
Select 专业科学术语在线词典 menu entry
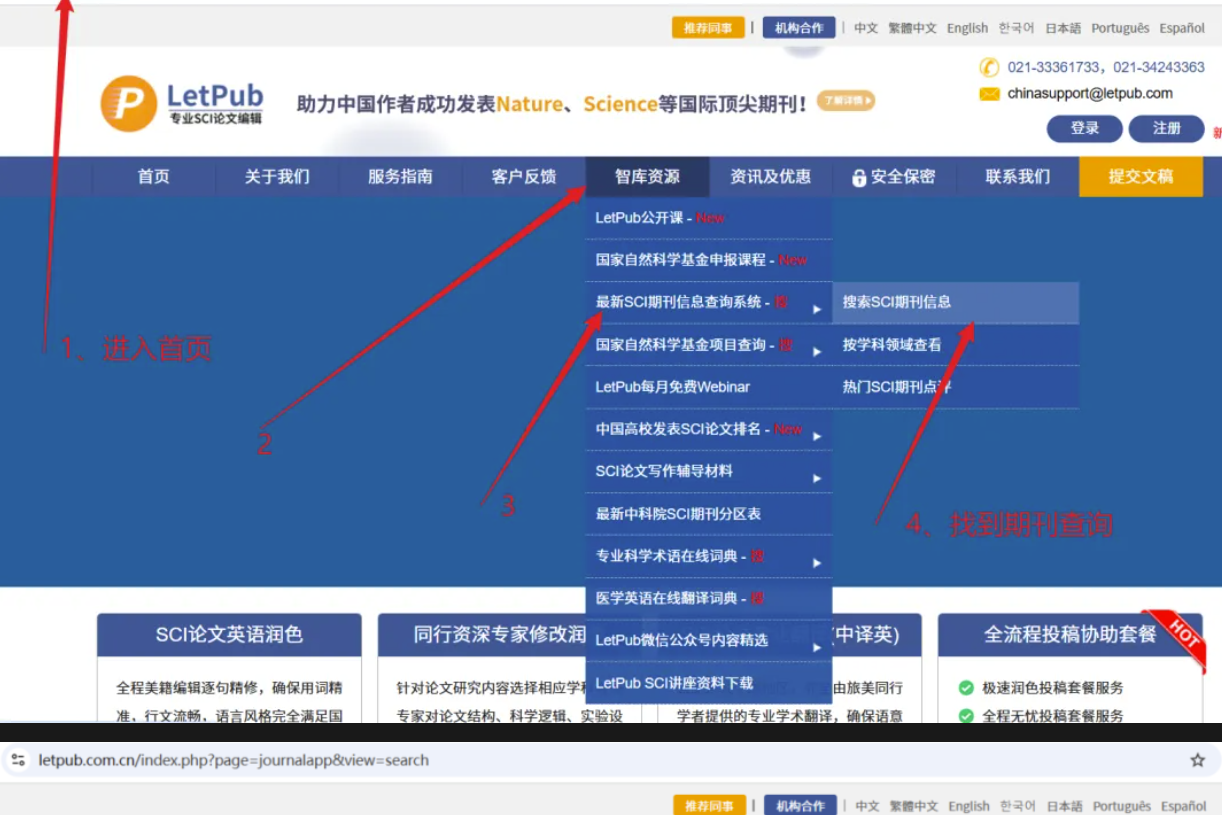[x=709, y=556]
